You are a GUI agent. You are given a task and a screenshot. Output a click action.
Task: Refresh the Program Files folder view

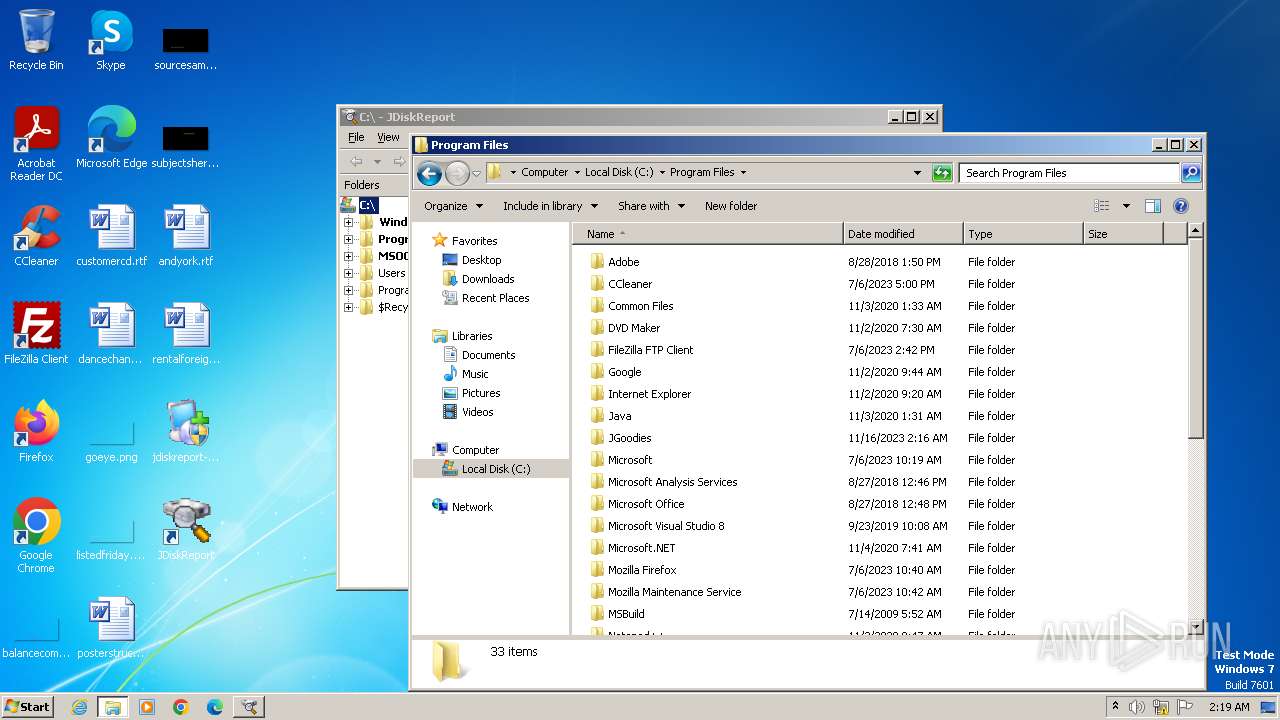click(x=941, y=173)
